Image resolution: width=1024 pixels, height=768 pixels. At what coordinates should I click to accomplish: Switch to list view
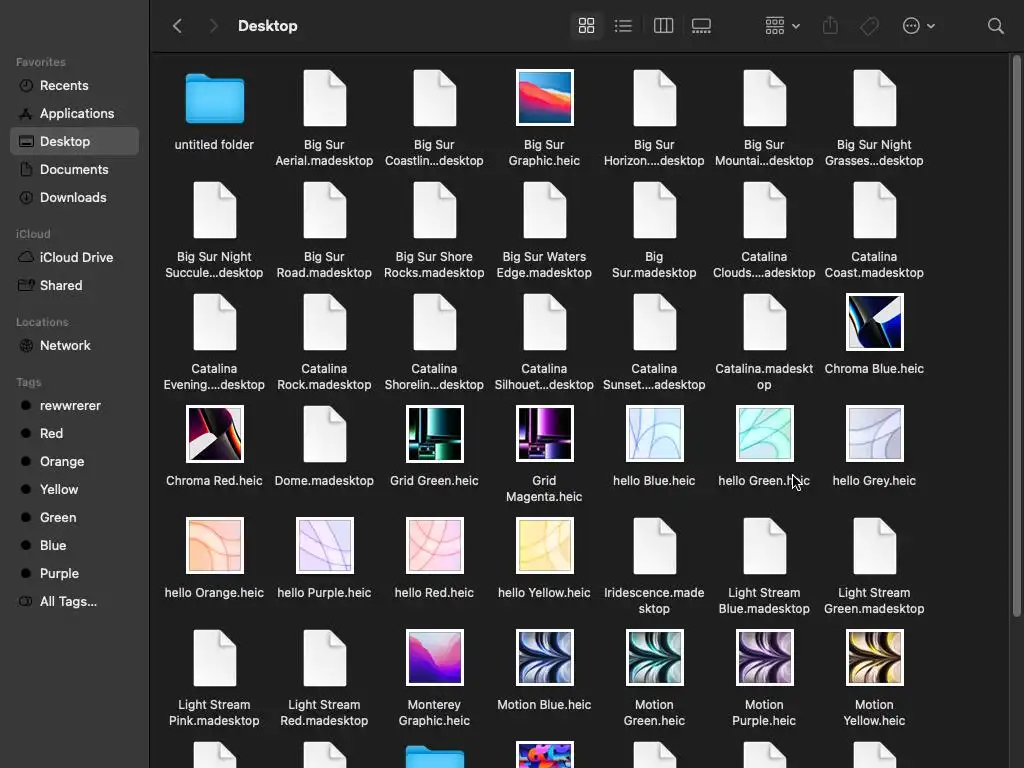(x=623, y=26)
